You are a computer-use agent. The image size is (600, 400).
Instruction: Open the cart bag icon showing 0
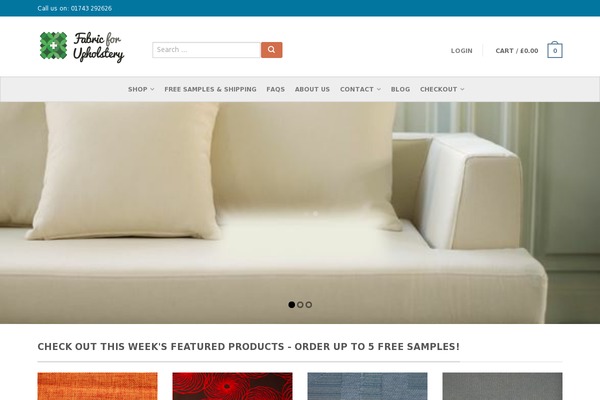coord(555,50)
